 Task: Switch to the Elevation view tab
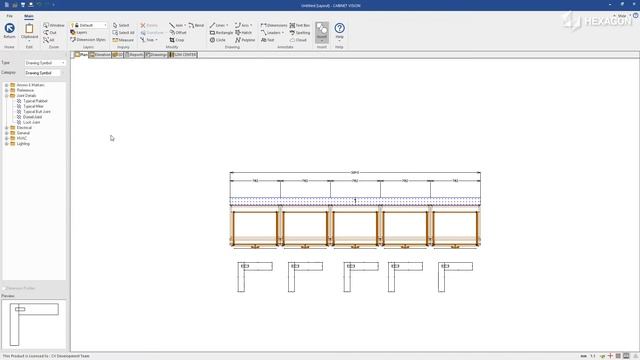(x=100, y=55)
